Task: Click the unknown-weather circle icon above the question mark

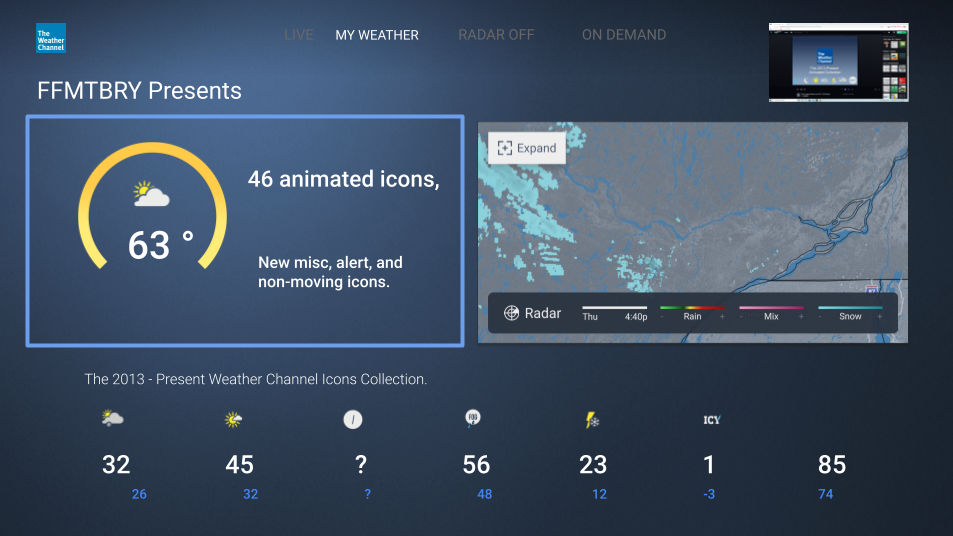Action: click(353, 419)
